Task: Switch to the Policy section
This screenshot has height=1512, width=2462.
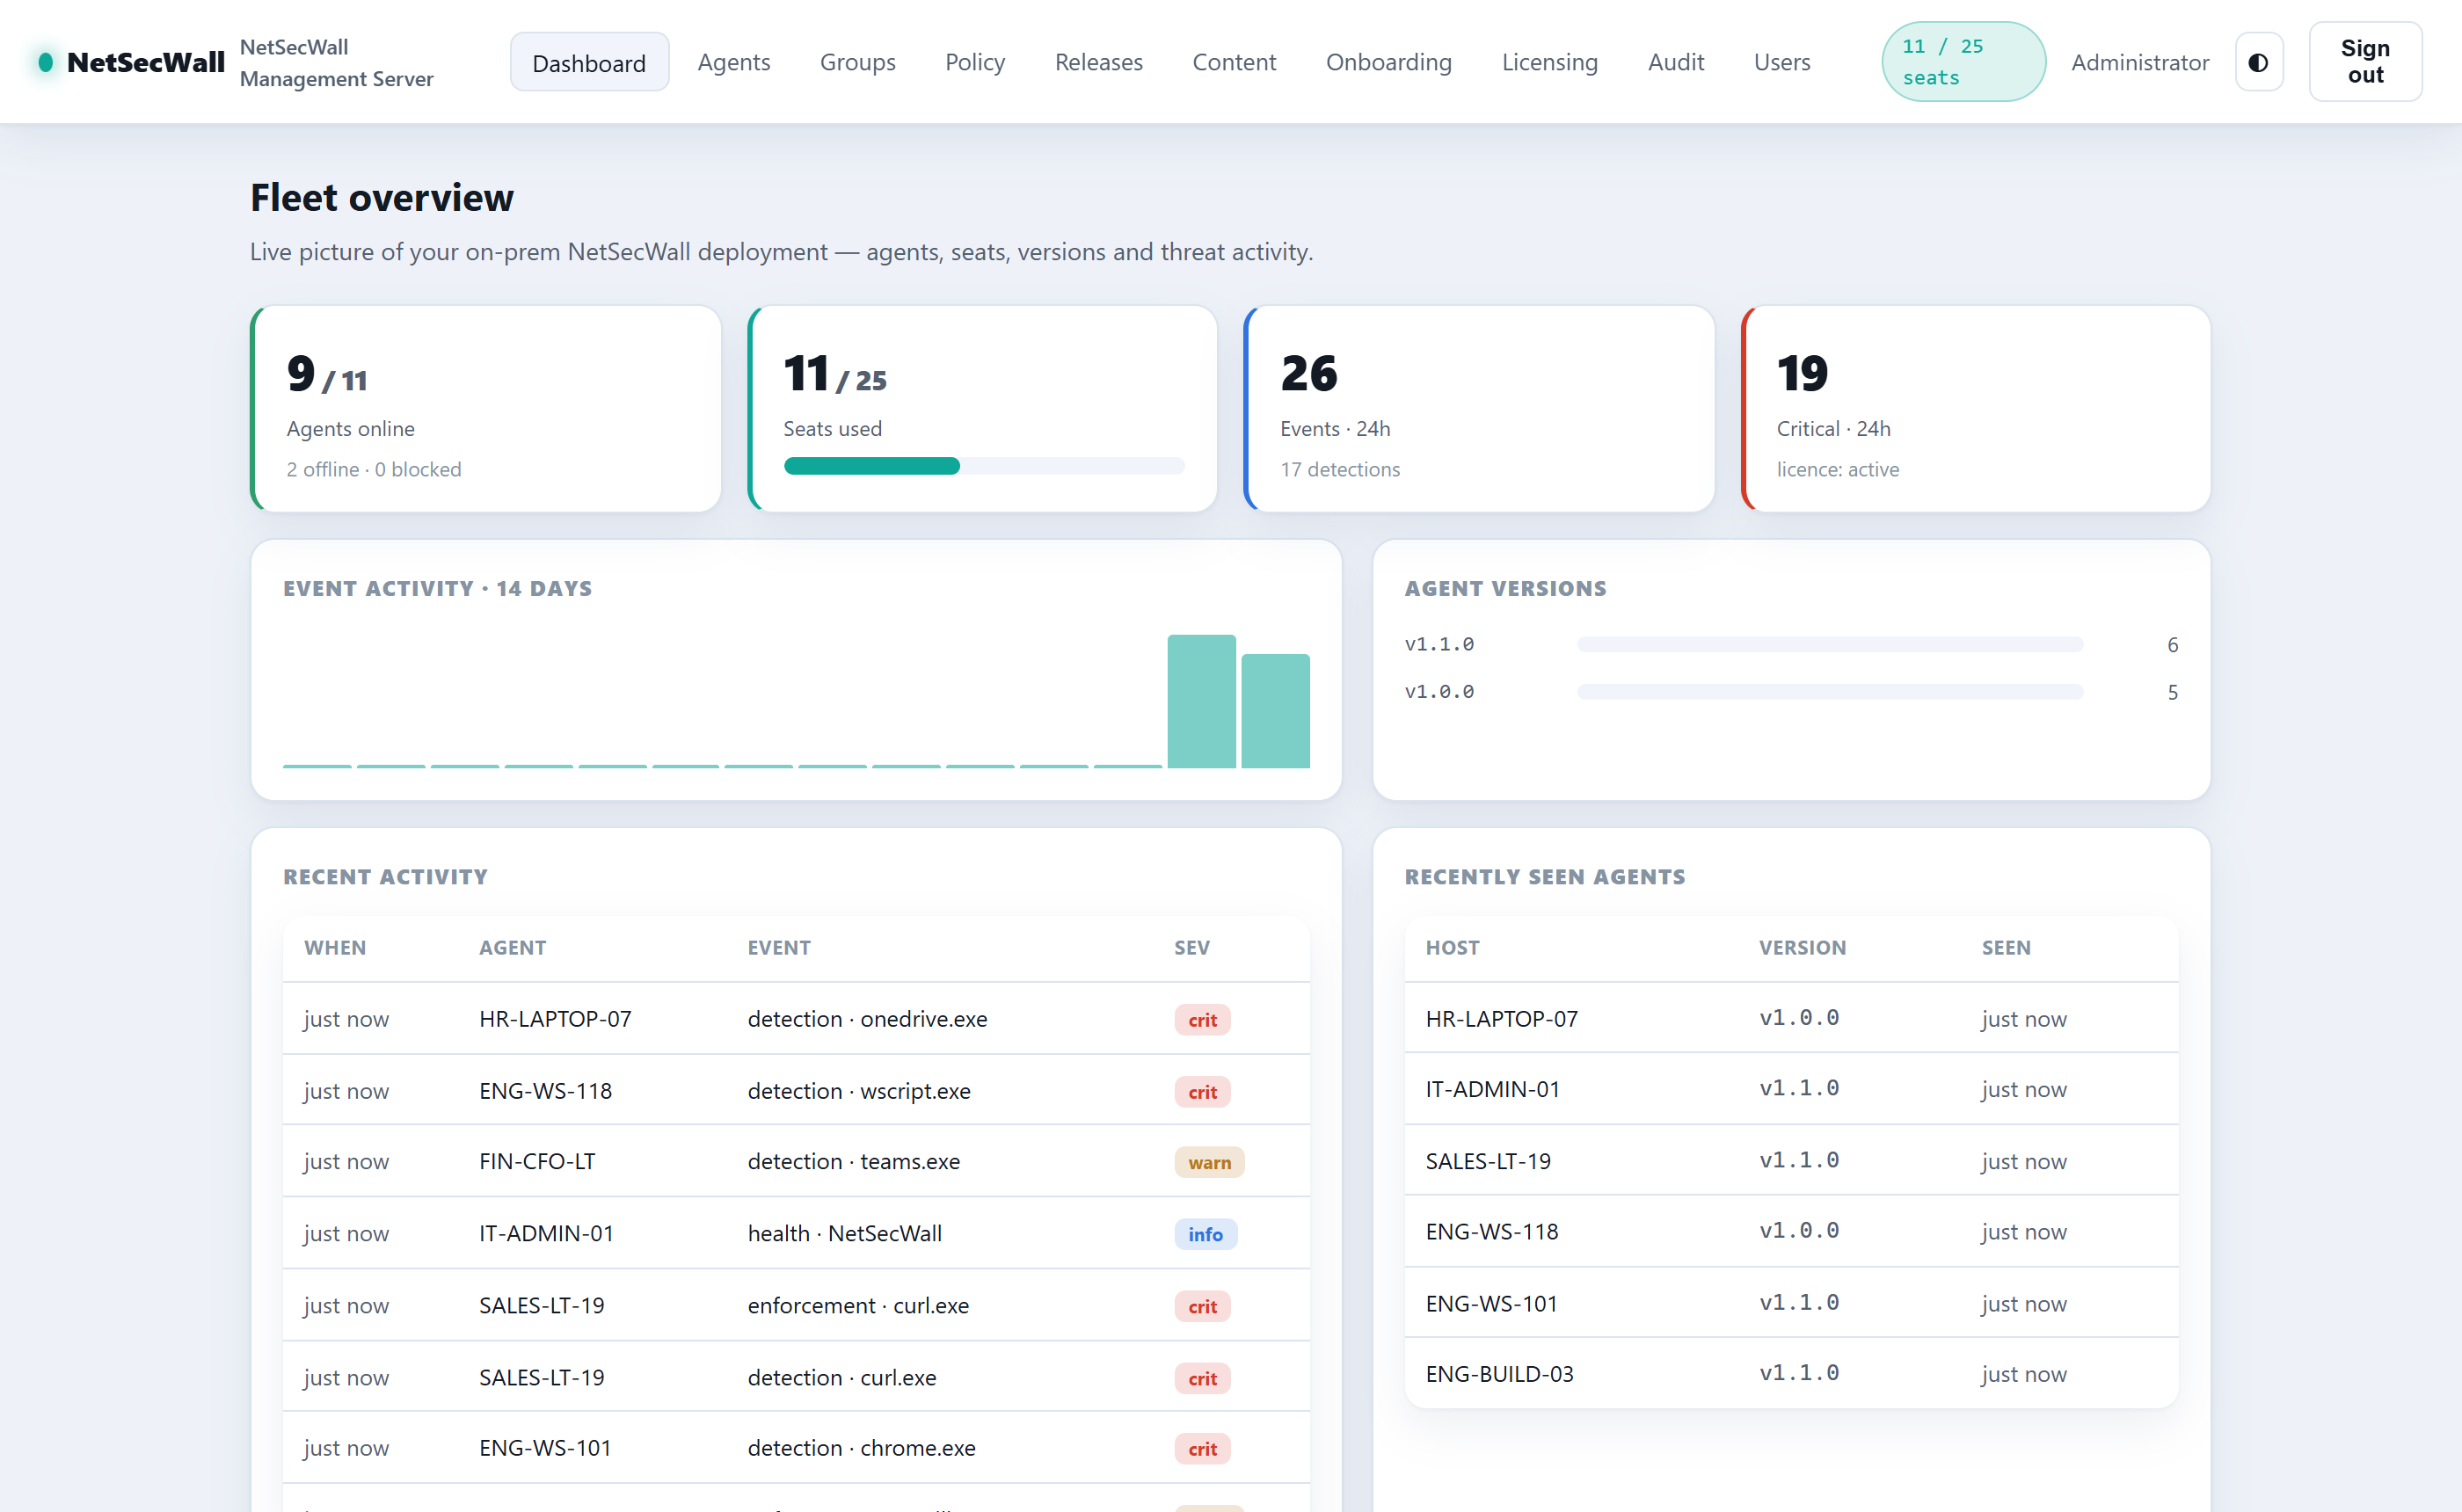Action: [975, 62]
